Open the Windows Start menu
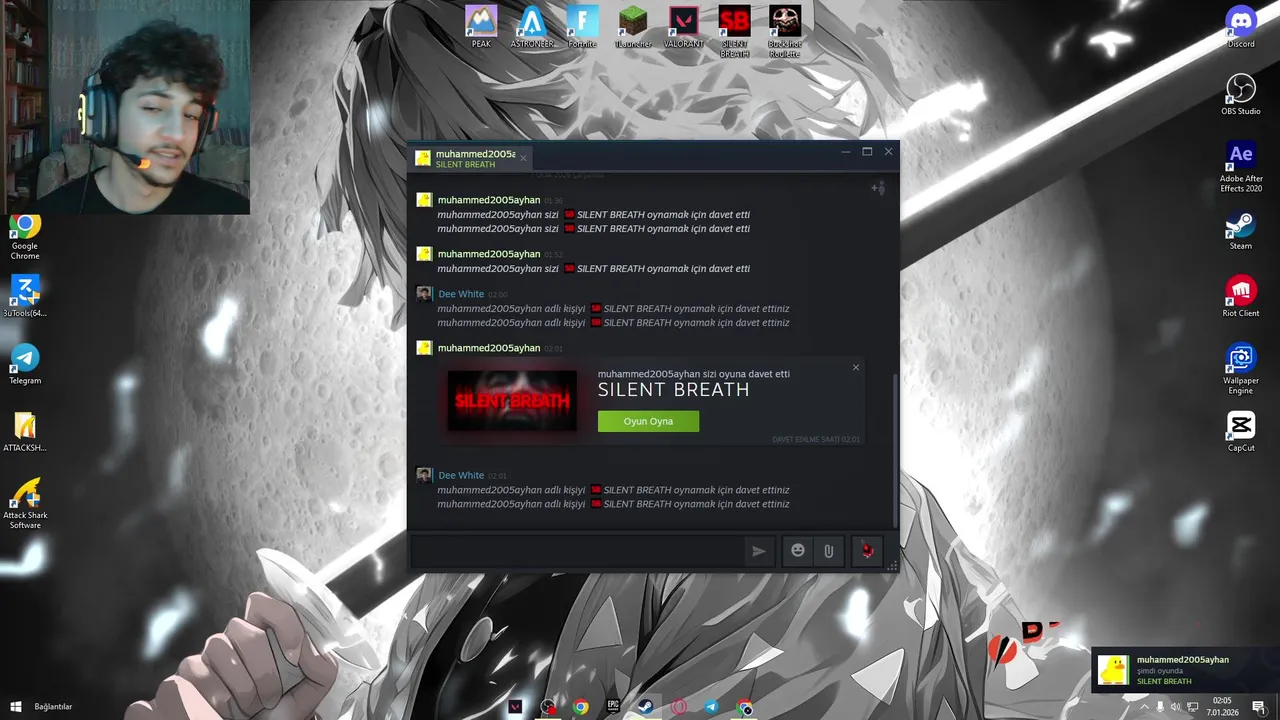Viewport: 1280px width, 720px height. click(x=15, y=707)
